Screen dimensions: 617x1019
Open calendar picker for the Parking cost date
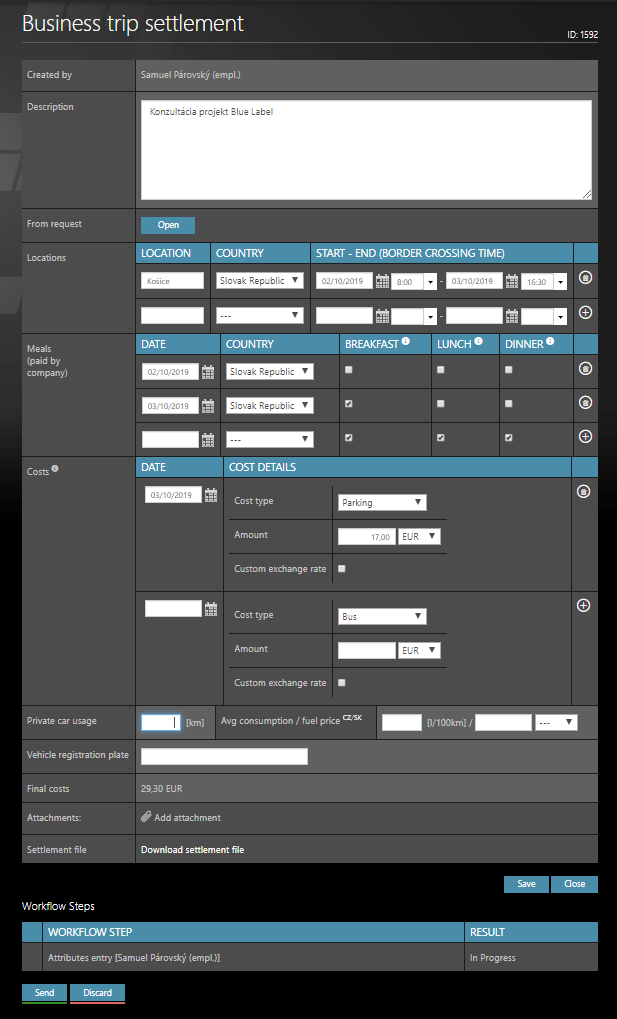pyautogui.click(x=211, y=496)
